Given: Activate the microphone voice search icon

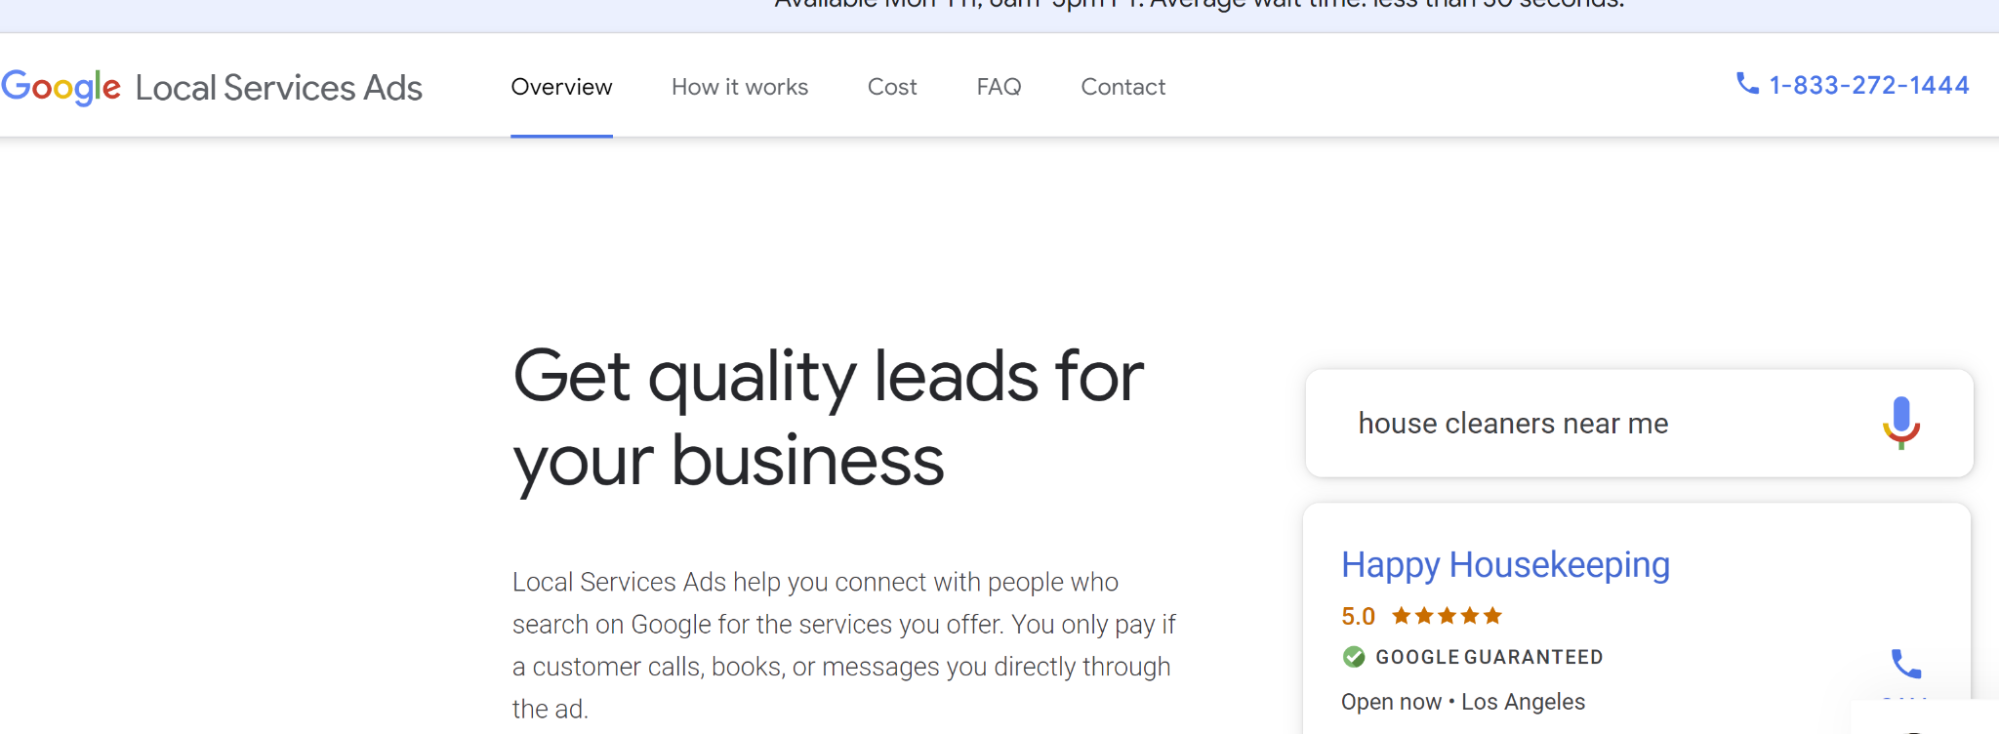Looking at the screenshot, I should [x=1901, y=423].
